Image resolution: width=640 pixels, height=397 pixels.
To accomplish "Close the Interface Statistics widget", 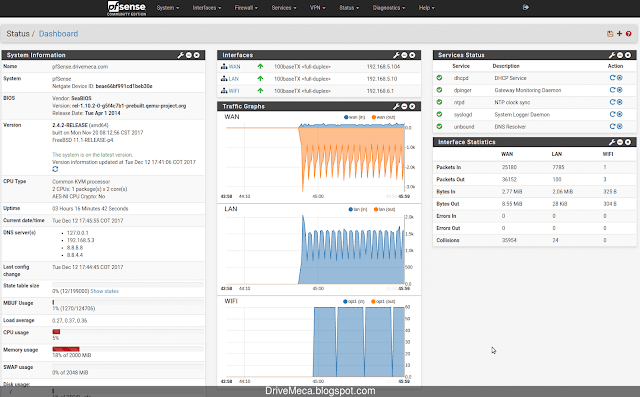I will [628, 142].
